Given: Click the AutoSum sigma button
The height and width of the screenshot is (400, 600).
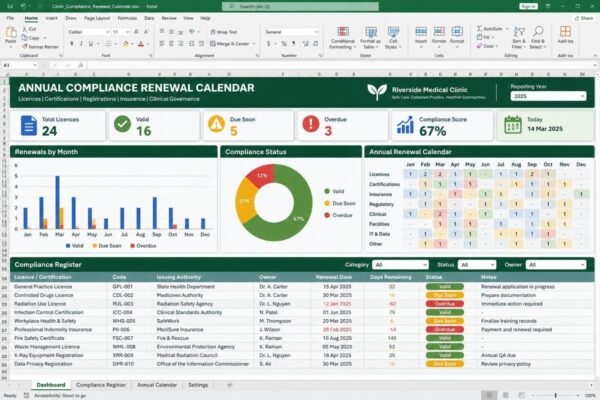Looking at the screenshot, I should (489, 29).
